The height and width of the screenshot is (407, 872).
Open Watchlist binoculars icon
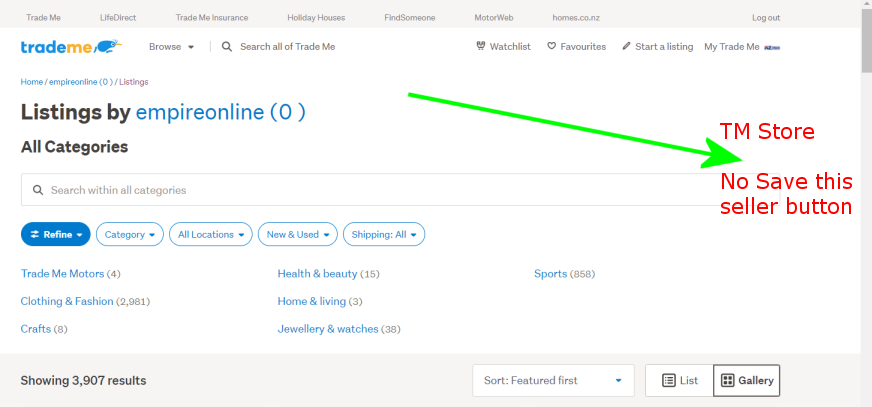481,47
